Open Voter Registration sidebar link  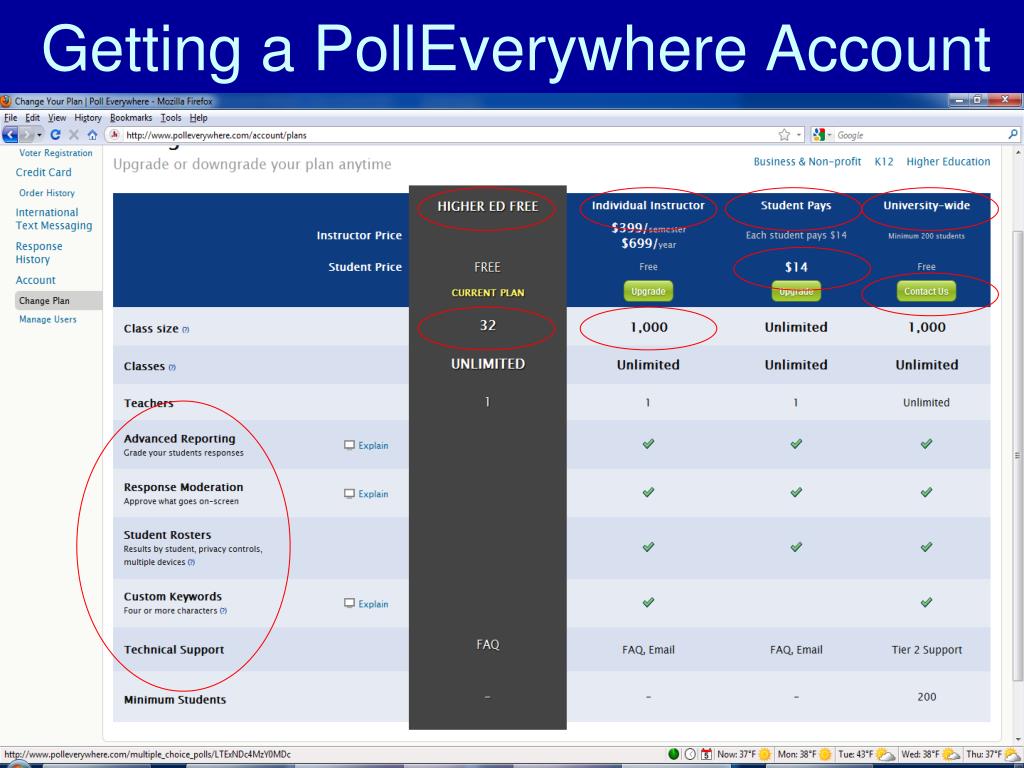point(56,153)
